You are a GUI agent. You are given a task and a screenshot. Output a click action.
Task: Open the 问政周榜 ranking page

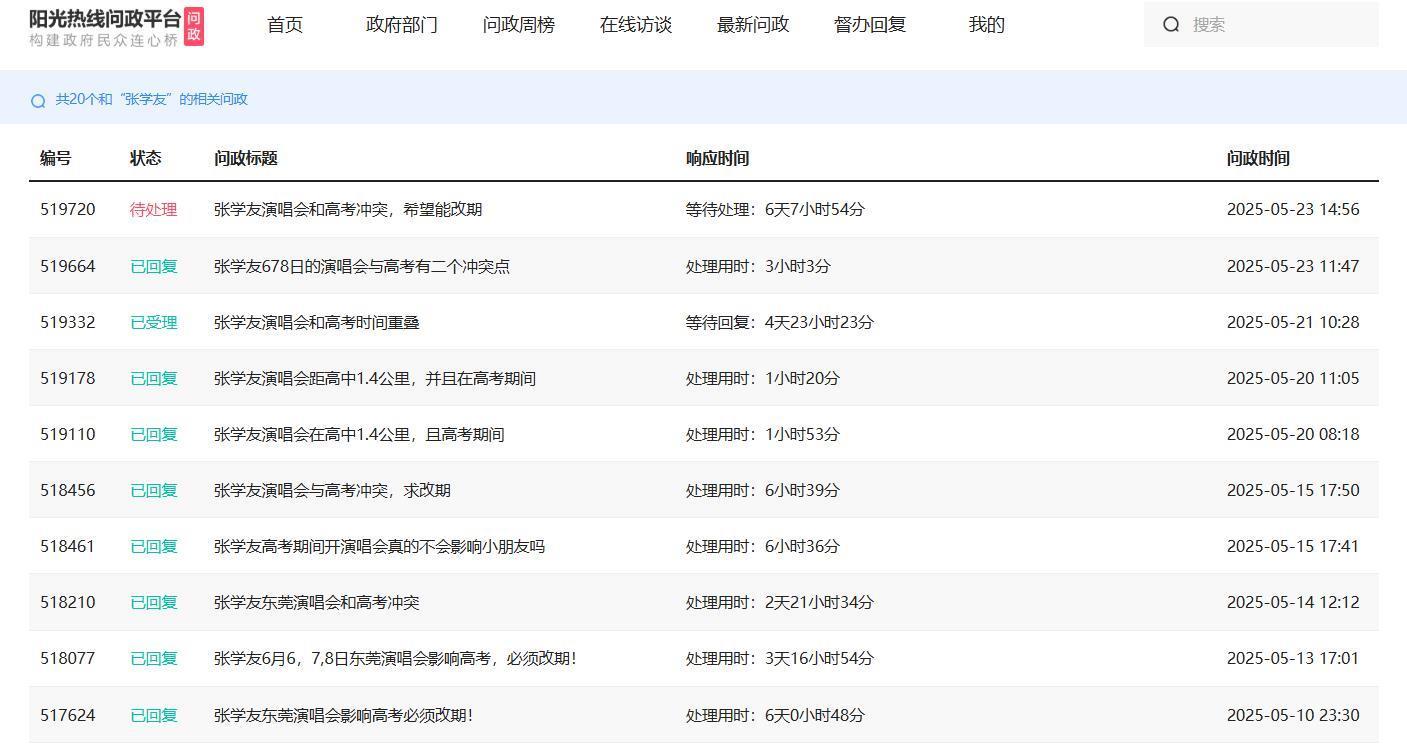tap(519, 25)
